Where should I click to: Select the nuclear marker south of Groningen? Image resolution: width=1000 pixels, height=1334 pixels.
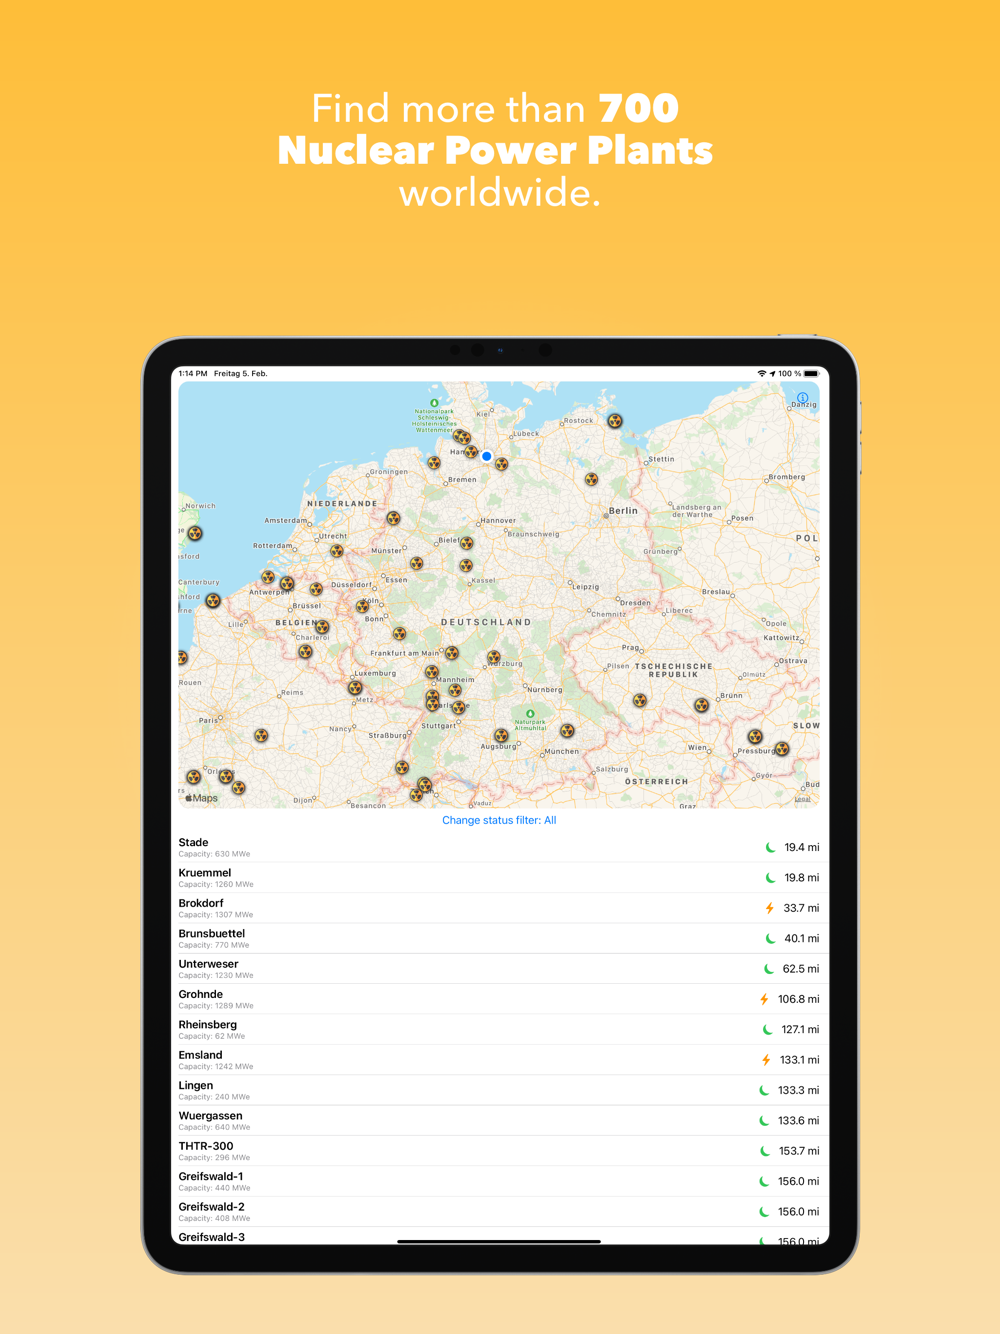click(393, 518)
